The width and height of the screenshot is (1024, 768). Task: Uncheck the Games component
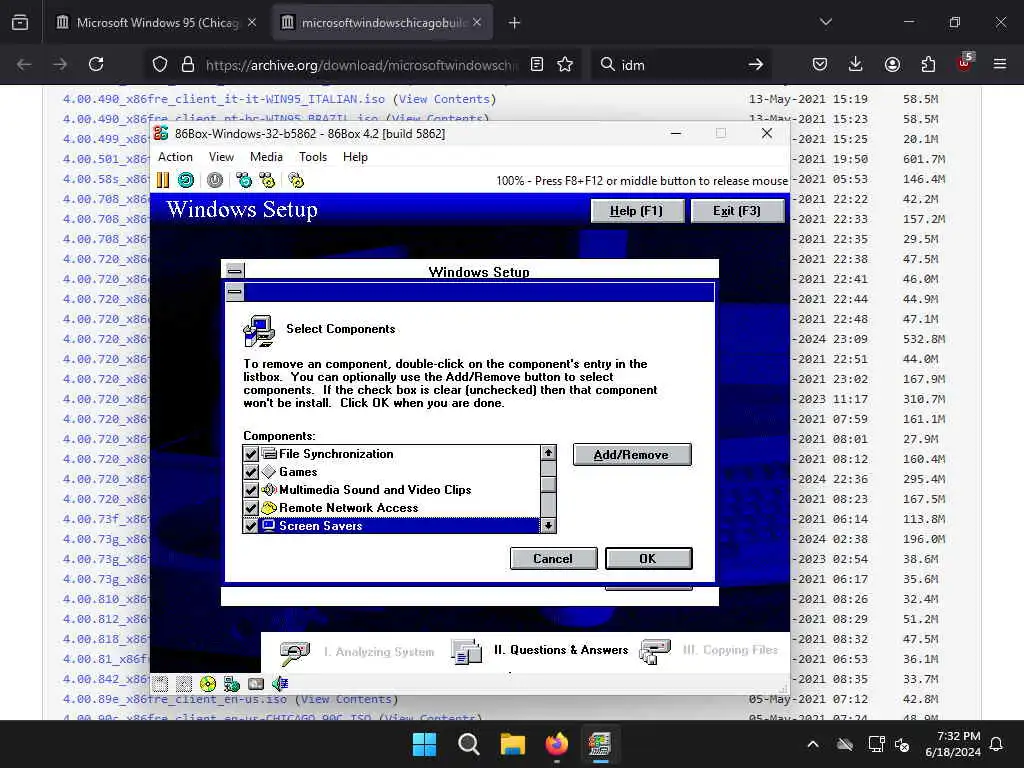[x=251, y=472]
